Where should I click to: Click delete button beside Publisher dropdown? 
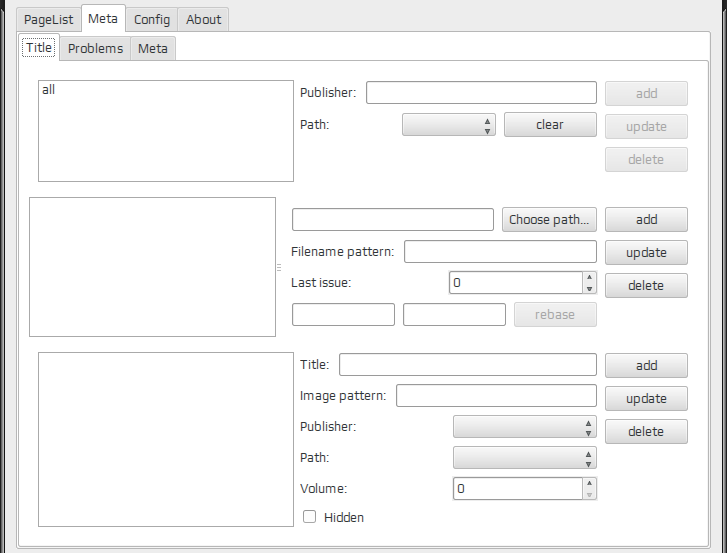(646, 431)
